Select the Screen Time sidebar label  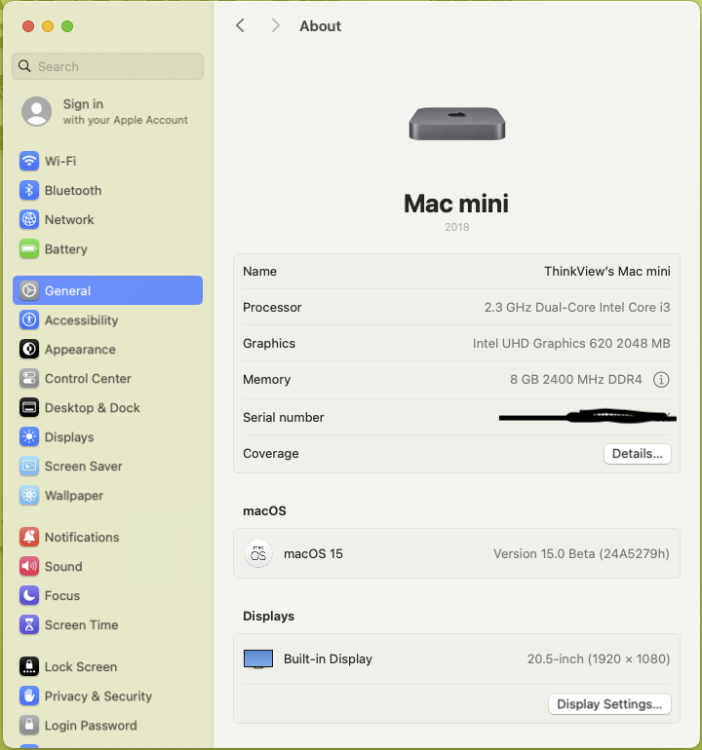81,625
